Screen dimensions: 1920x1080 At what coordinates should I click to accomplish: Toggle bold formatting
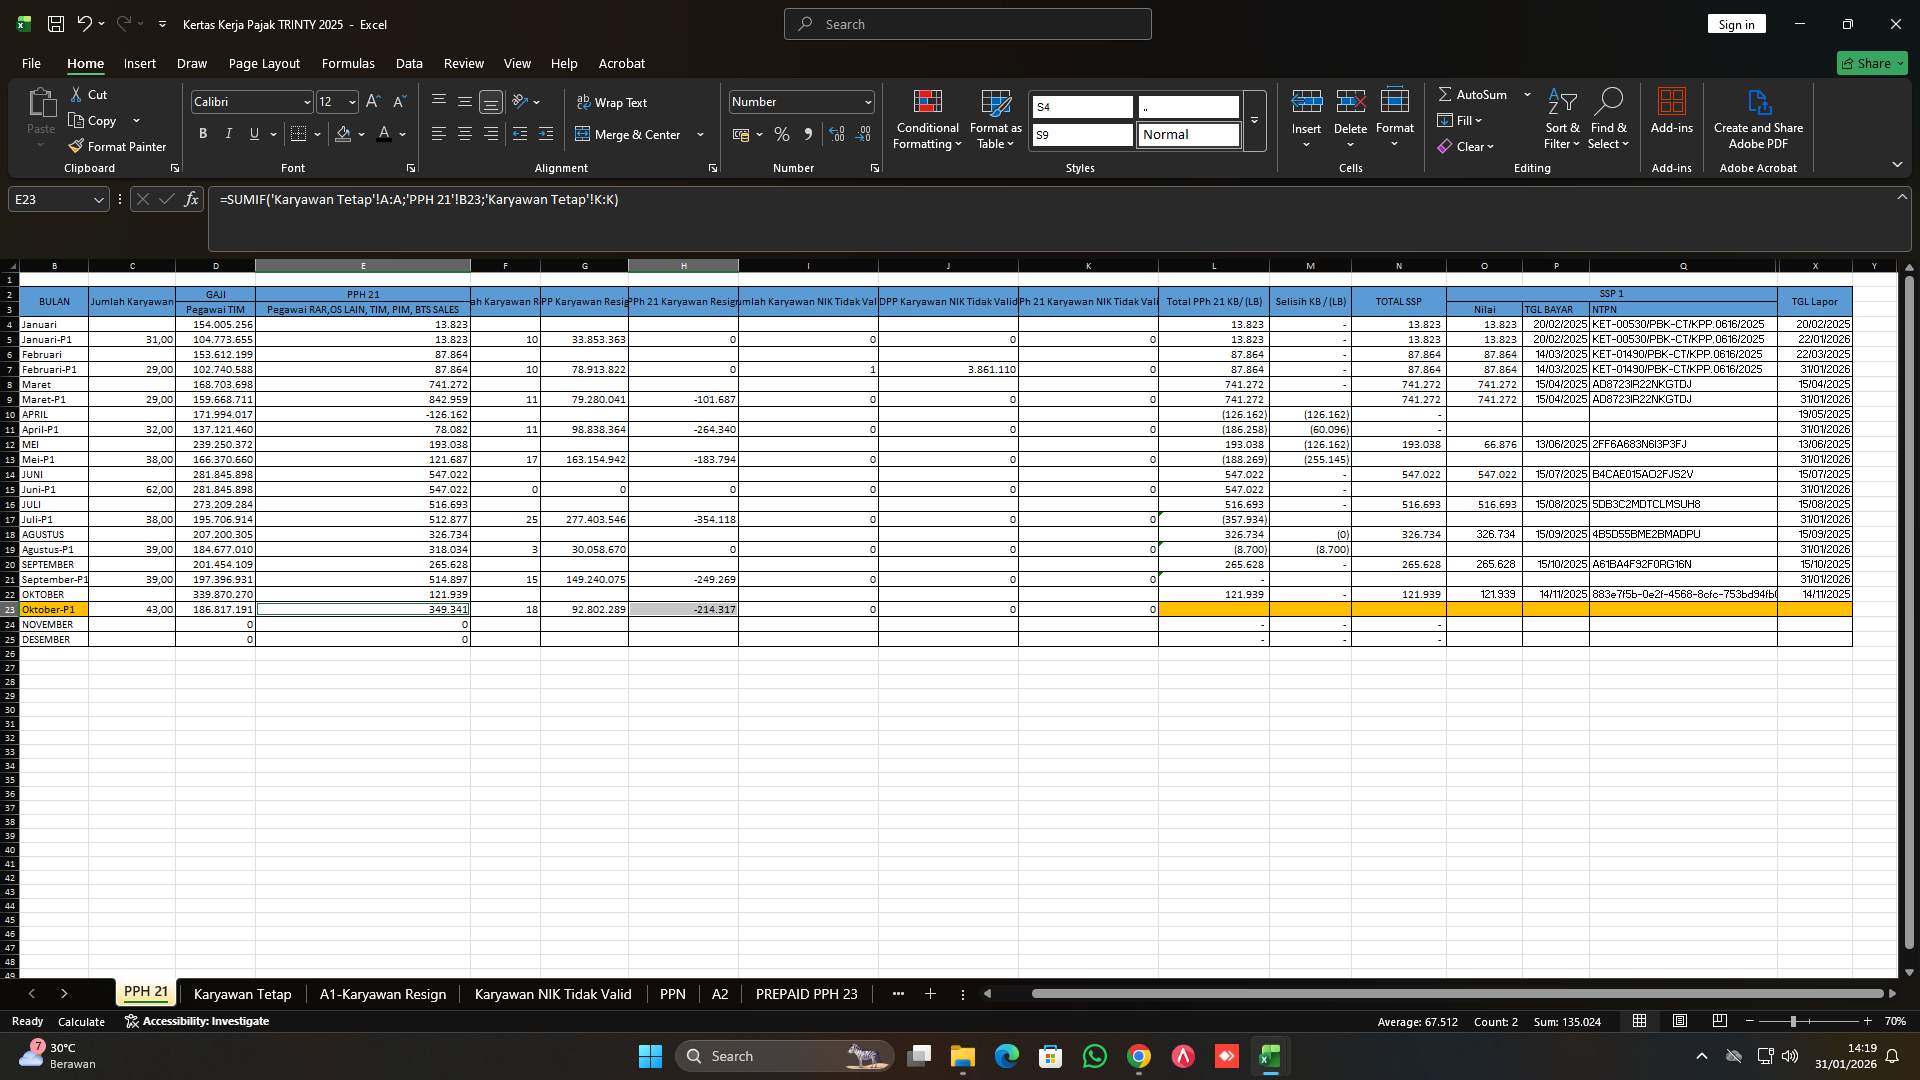coord(202,133)
